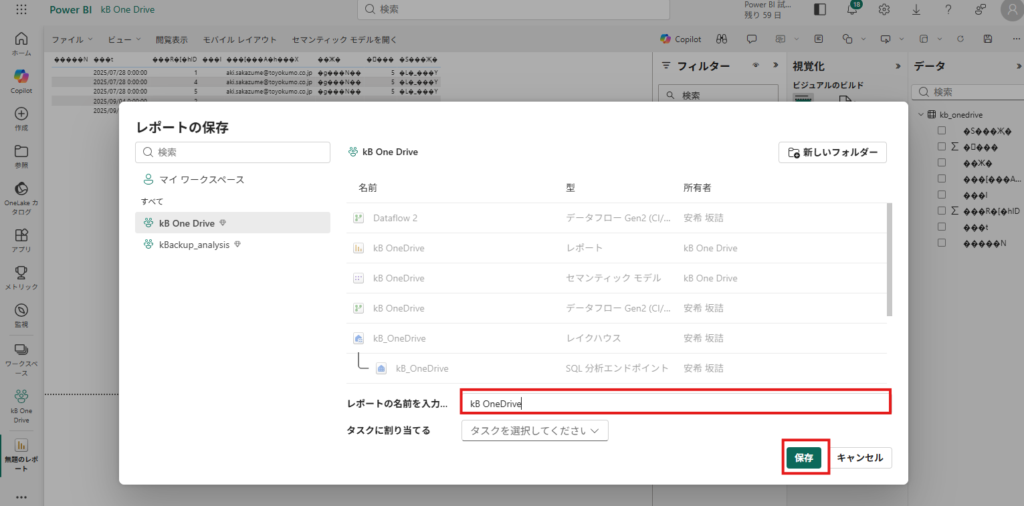Open the タスクを選択してください dropdown
The height and width of the screenshot is (506, 1024).
click(x=534, y=430)
